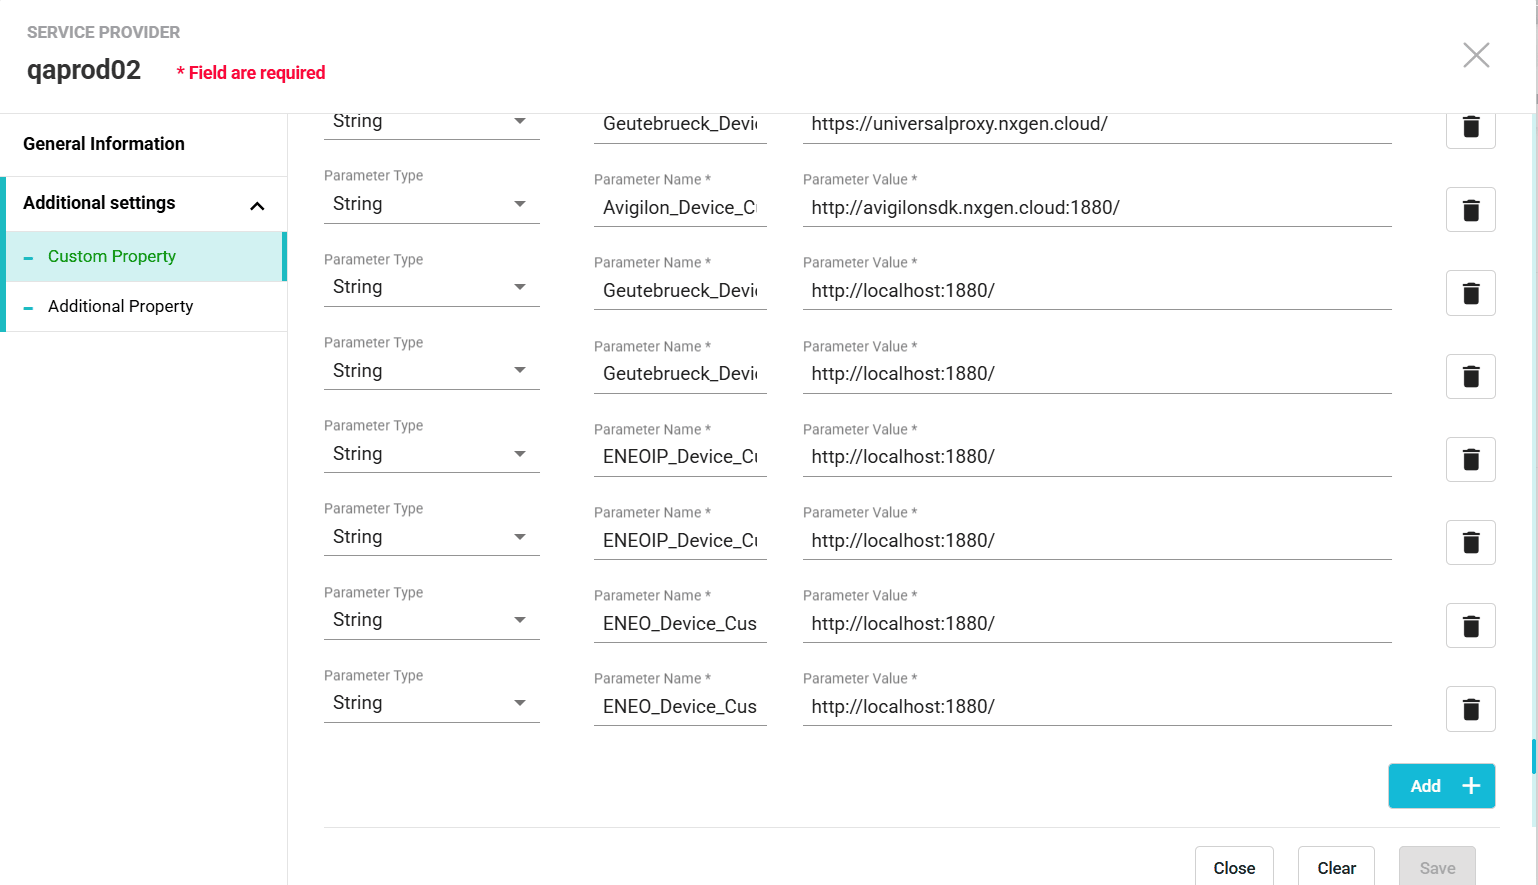Image resolution: width=1538 pixels, height=885 pixels.
Task: Select the Additional Property menu item
Action: pos(120,307)
